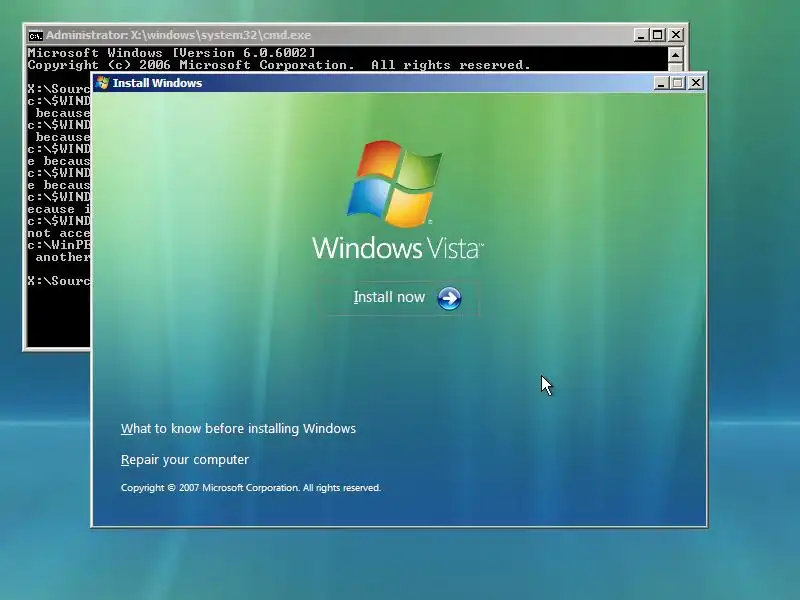Click the Copyright 2006 Microsoft Corporation line in cmd

[279, 65]
